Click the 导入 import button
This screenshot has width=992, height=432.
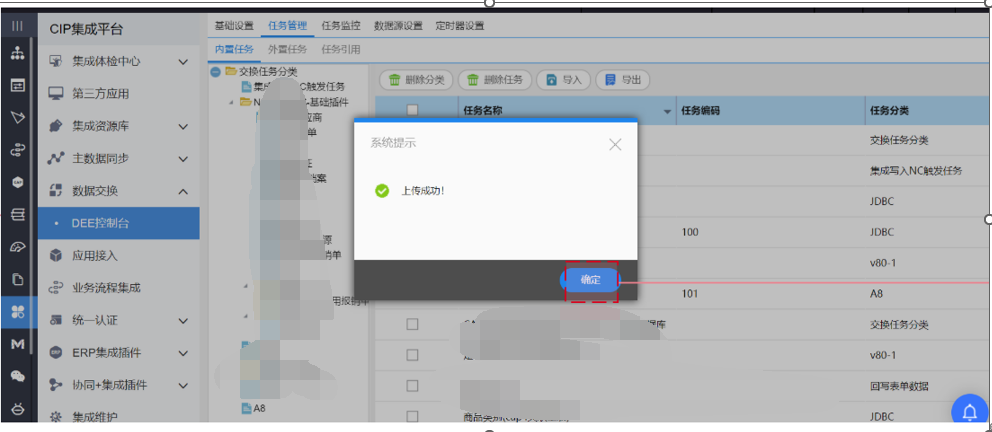point(563,80)
